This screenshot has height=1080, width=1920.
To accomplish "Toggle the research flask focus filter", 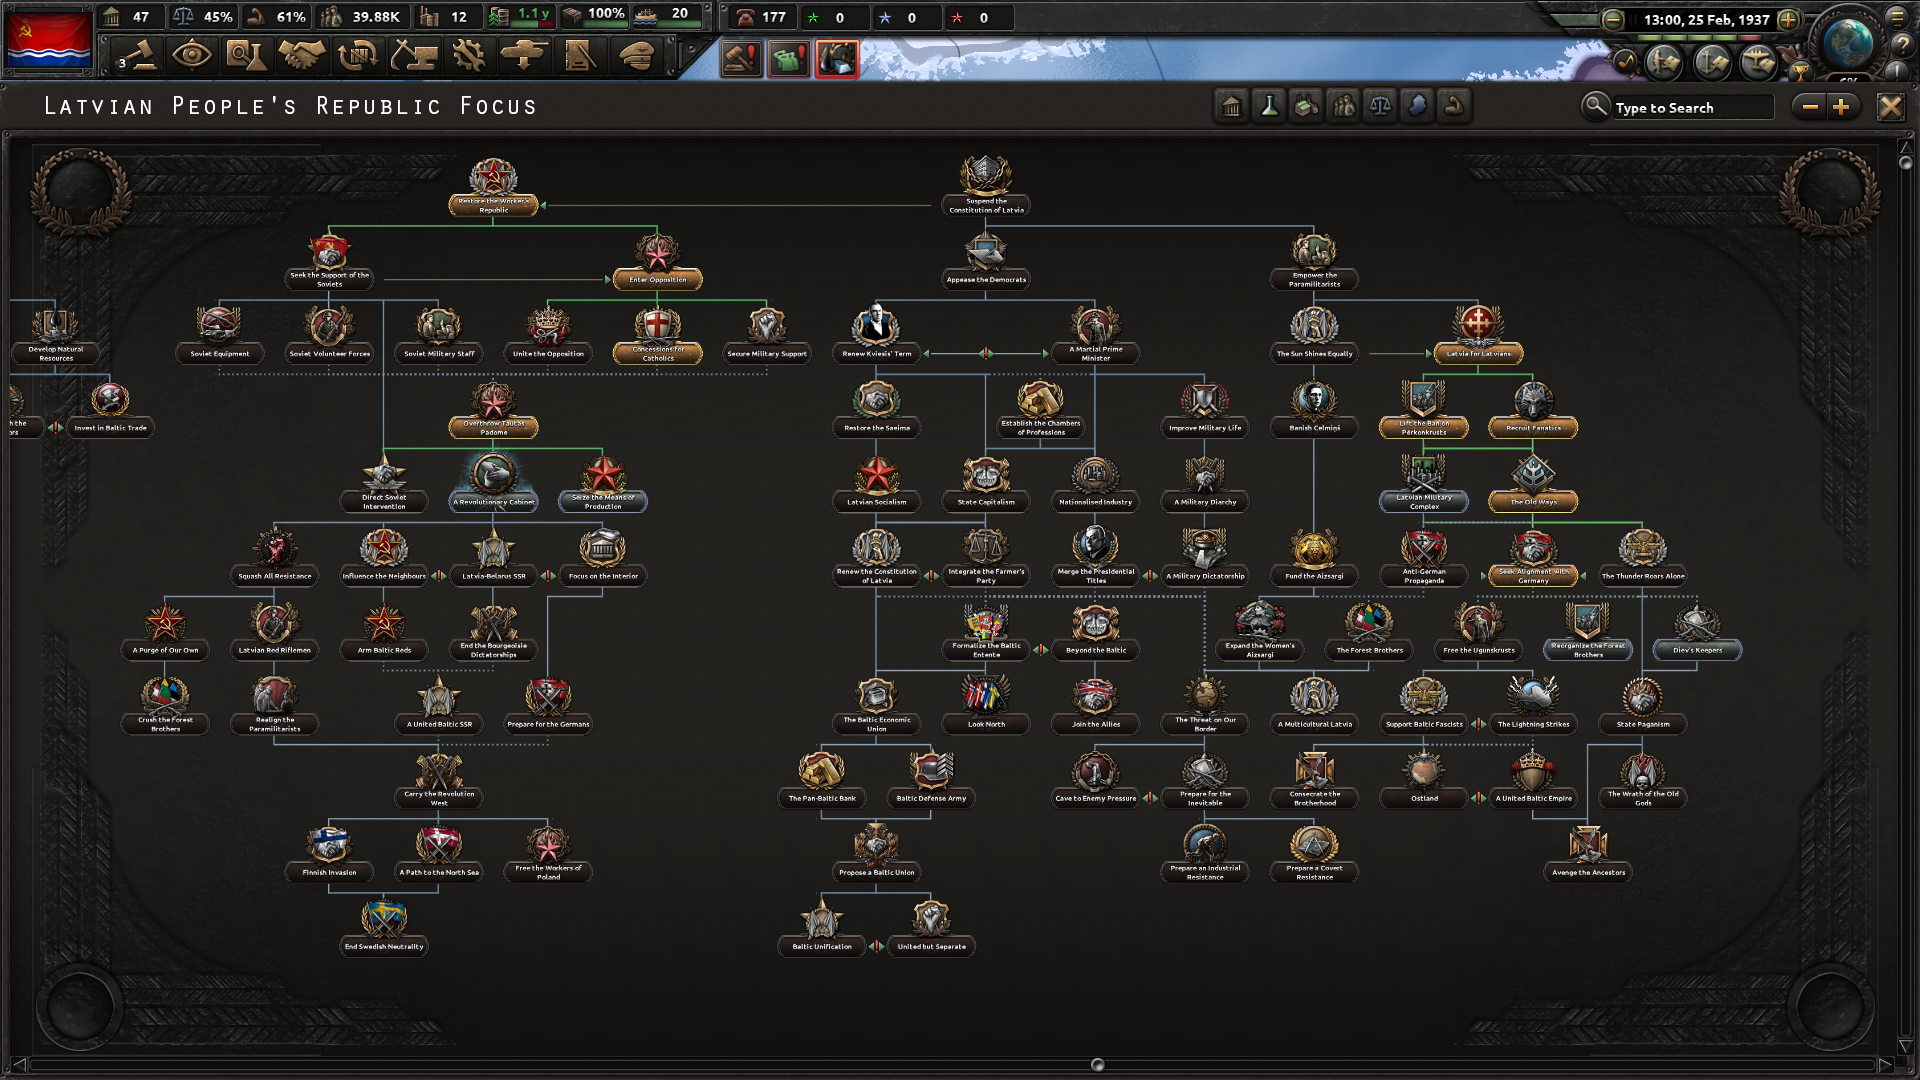I will point(1269,106).
